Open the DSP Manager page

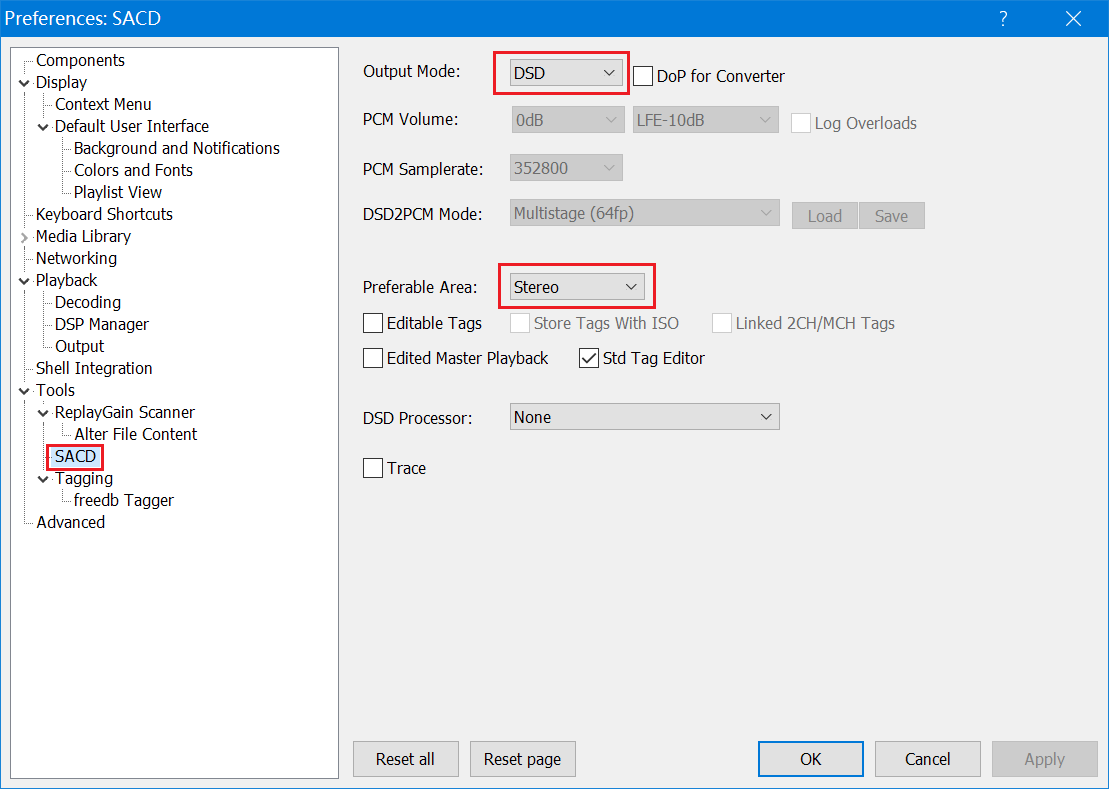[x=101, y=324]
